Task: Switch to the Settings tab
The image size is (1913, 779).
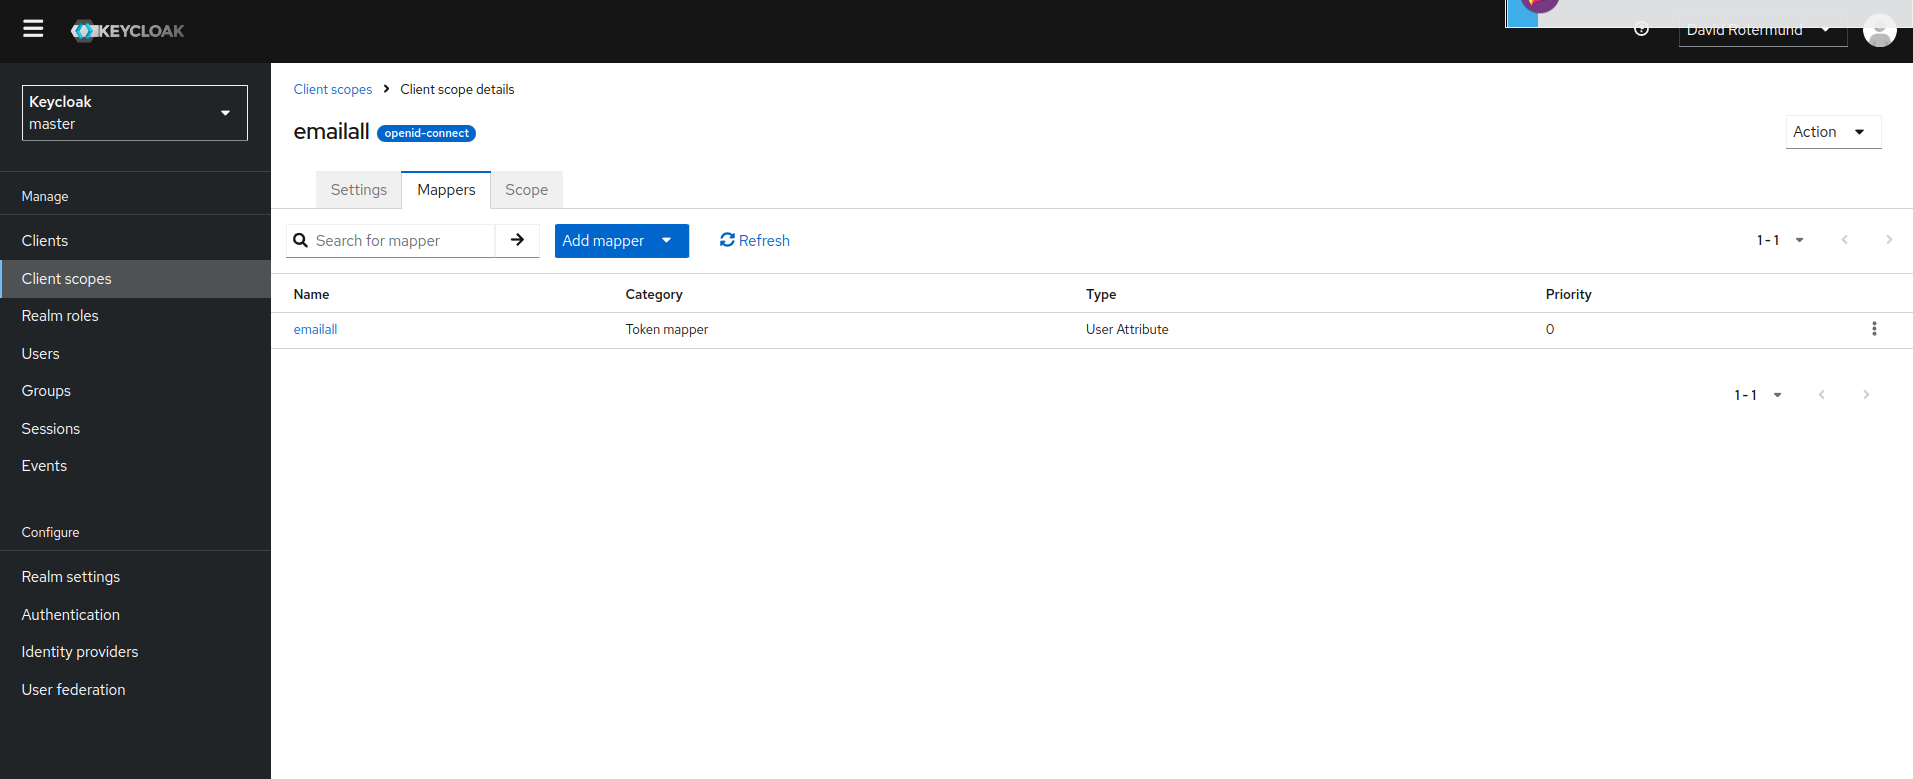Action: click(x=359, y=190)
